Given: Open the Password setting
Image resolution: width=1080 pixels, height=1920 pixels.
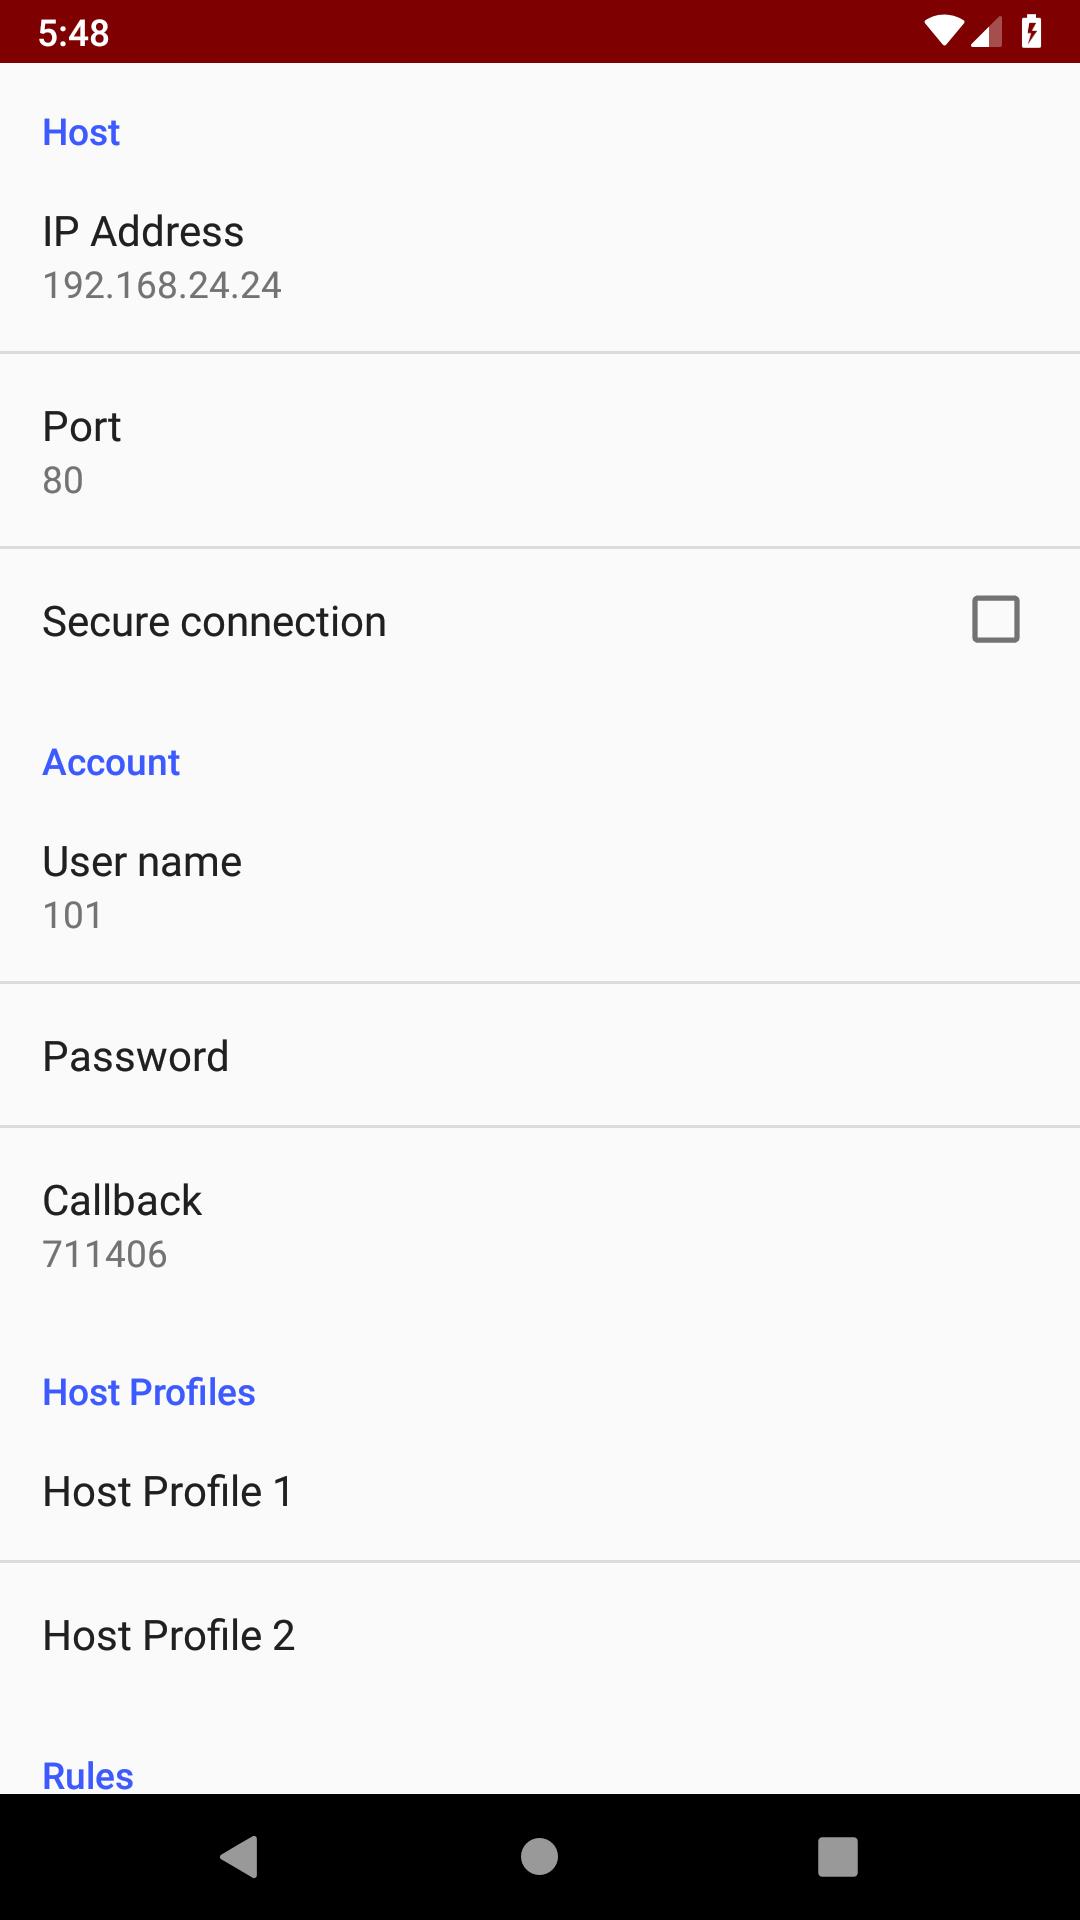Looking at the screenshot, I should (x=540, y=1056).
